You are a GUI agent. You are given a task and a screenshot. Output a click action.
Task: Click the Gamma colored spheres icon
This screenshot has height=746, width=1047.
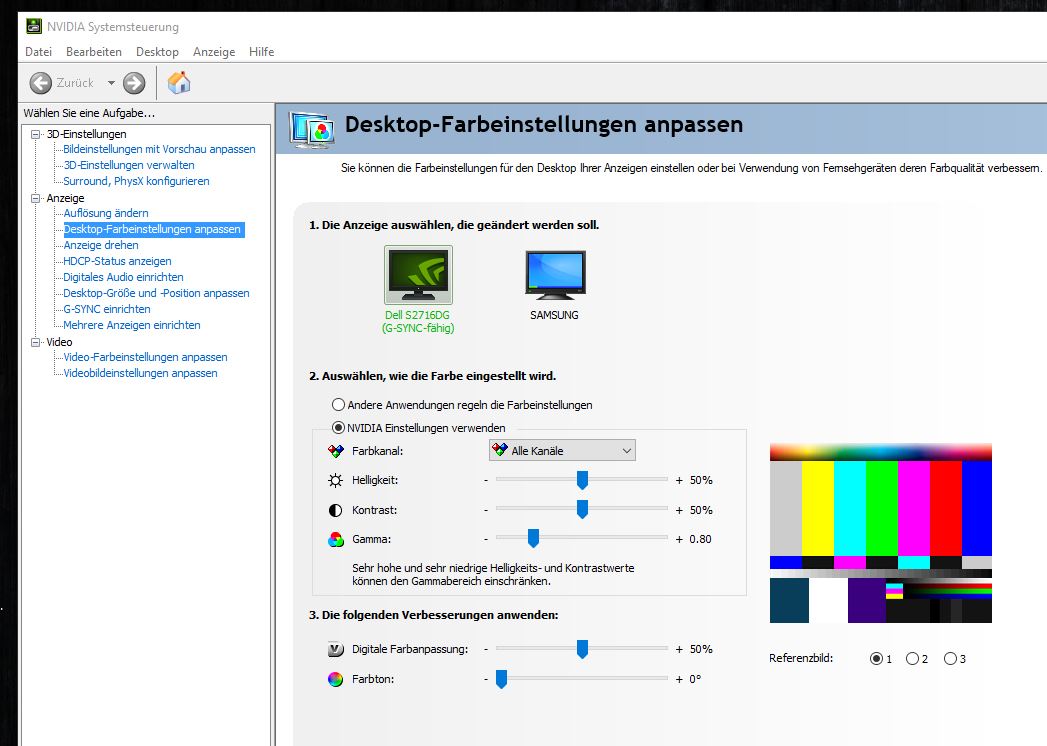tap(336, 539)
